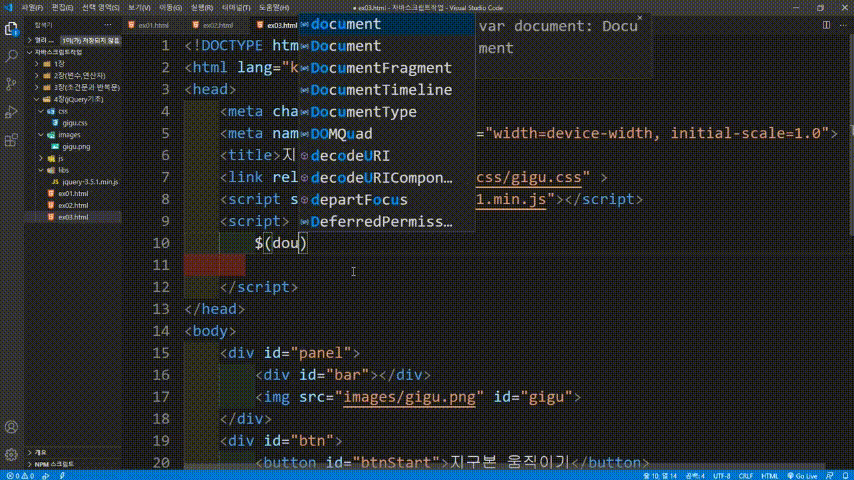
Task: Open the Help (도움말) menu
Action: (274, 8)
